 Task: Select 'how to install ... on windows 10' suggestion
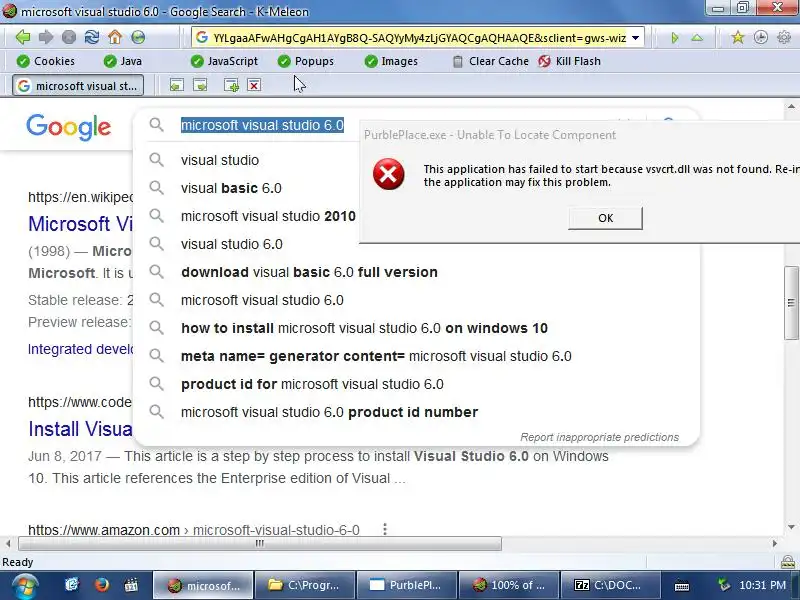(364, 328)
